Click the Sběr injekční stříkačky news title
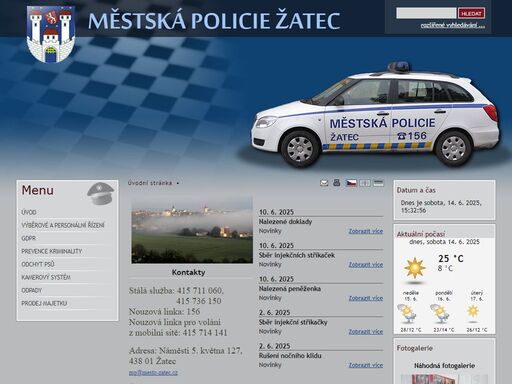This screenshot has width=512, height=384. coord(293,322)
